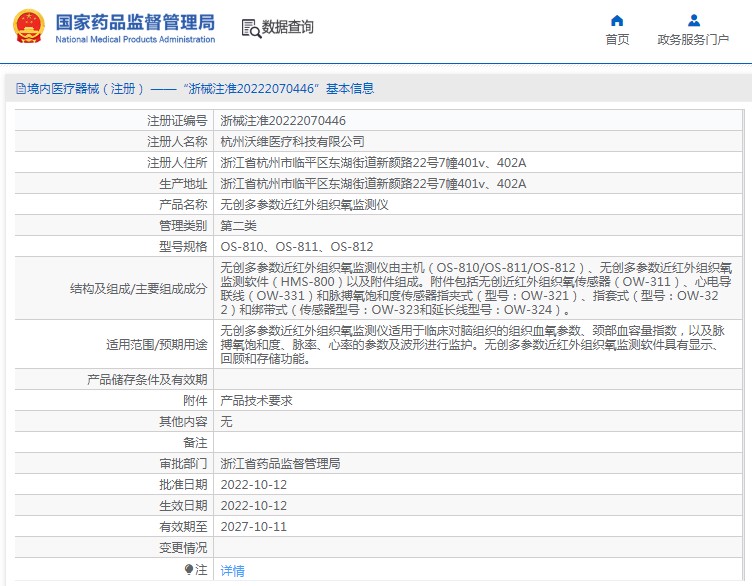Click the expiry date 2027-10-11

(254, 527)
